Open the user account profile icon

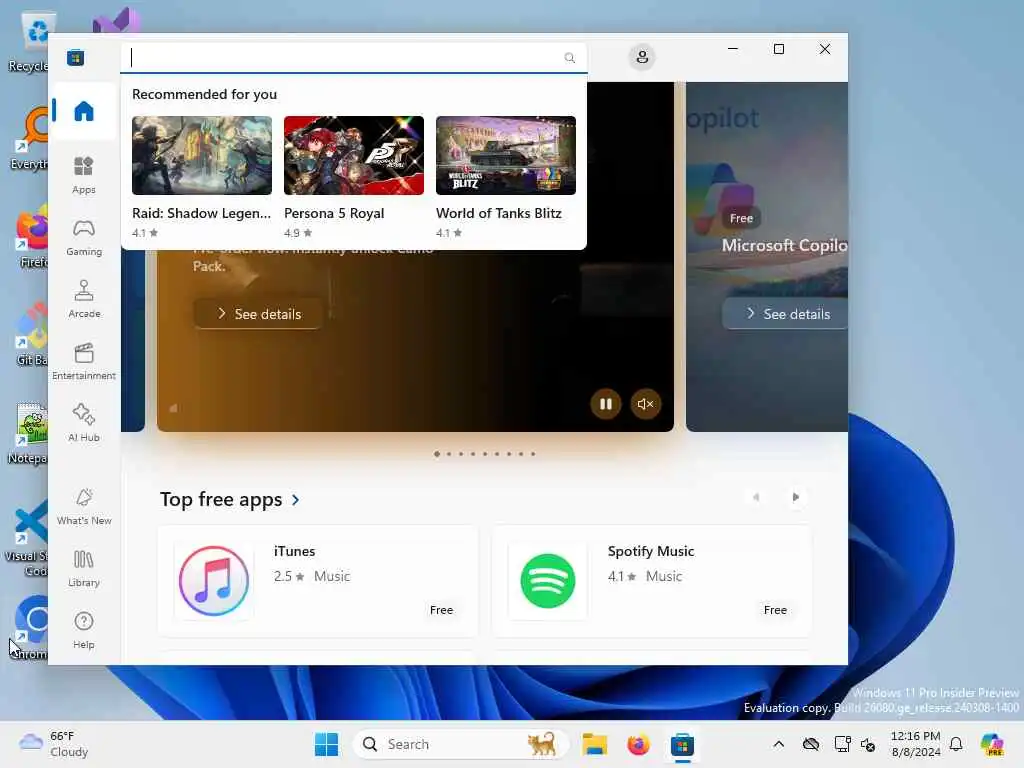click(642, 57)
